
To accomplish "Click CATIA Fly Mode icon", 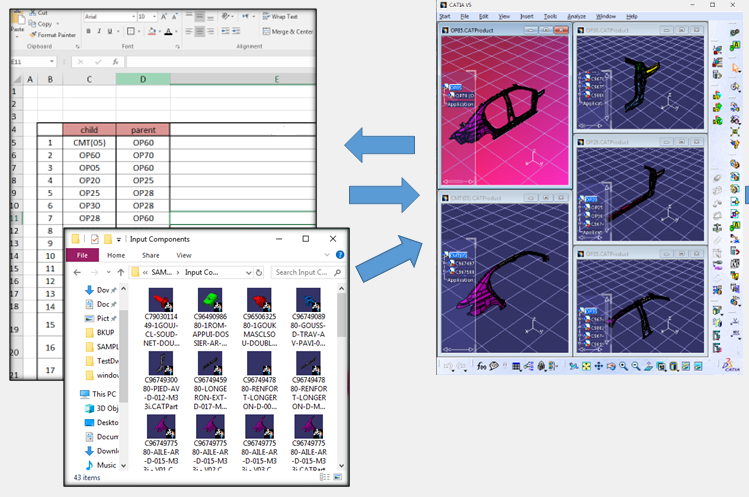I will (x=573, y=367).
